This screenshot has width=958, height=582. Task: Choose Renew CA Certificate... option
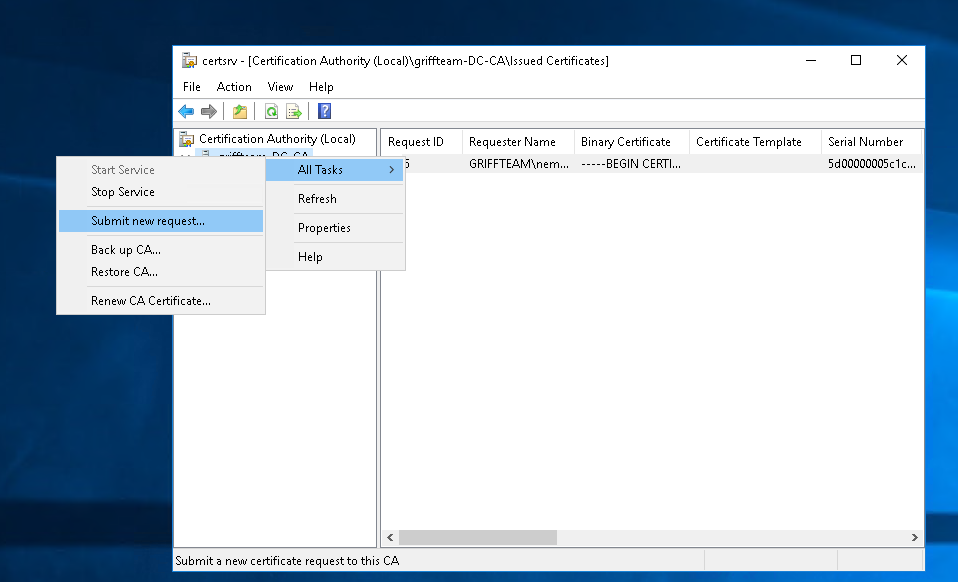pyautogui.click(x=151, y=301)
